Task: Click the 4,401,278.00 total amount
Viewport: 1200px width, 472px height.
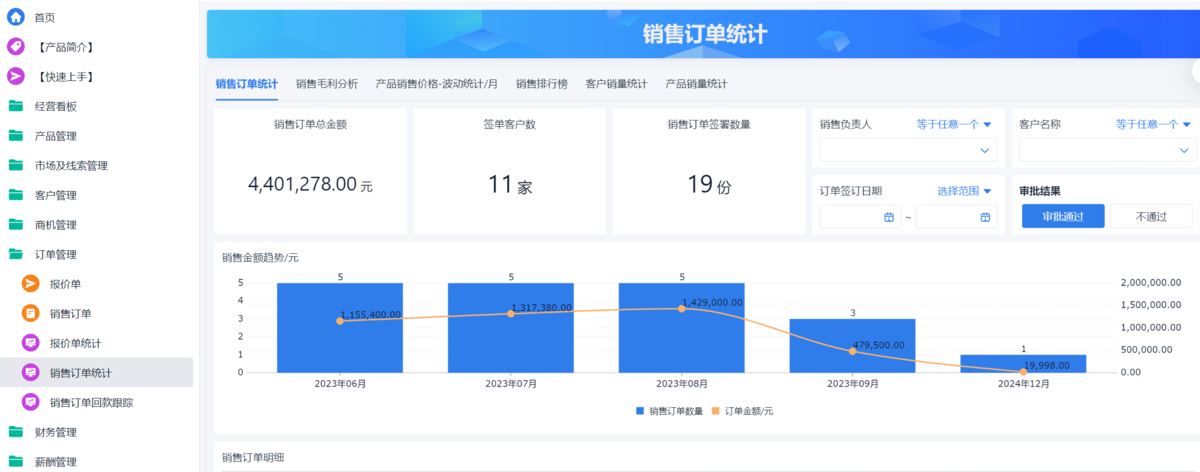Action: pyautogui.click(x=303, y=184)
